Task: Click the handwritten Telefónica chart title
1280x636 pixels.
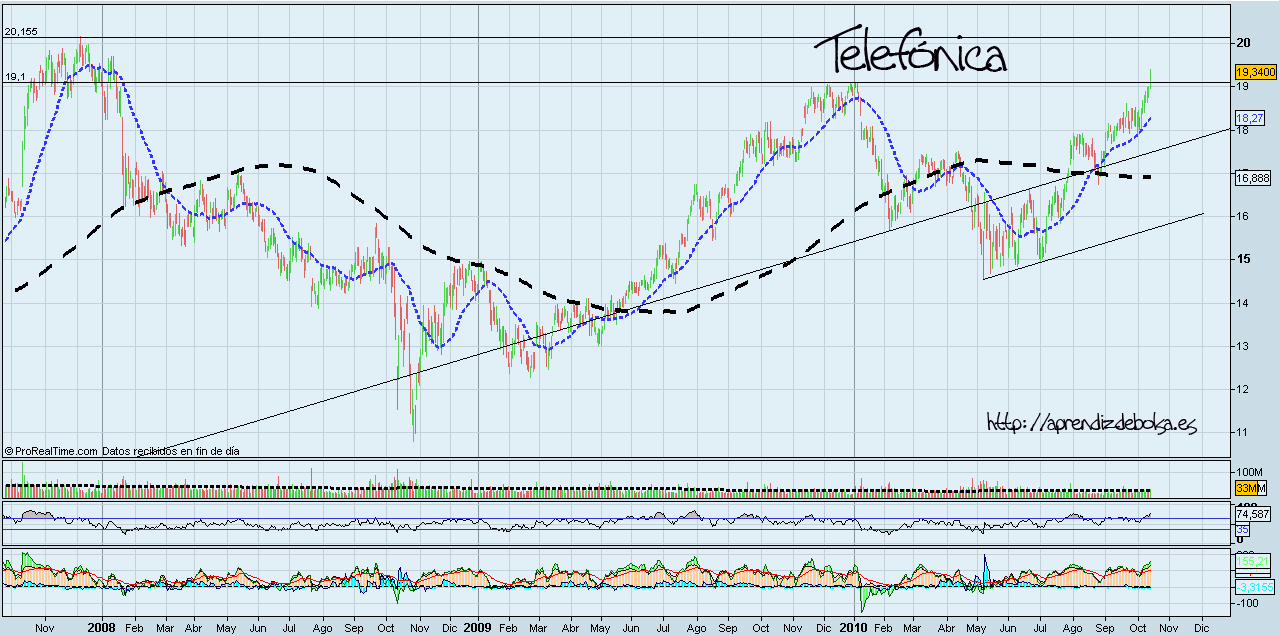Action: pyautogui.click(x=909, y=53)
